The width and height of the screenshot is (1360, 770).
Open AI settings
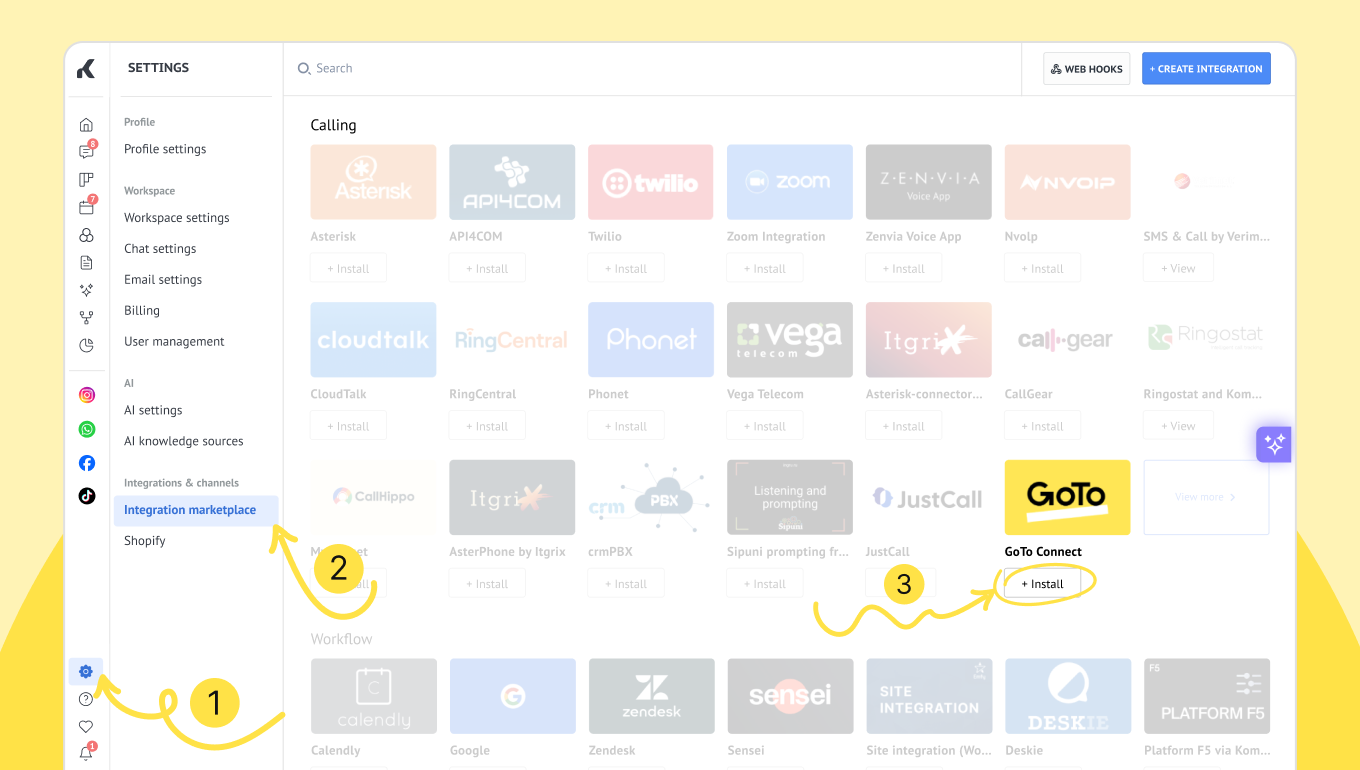[153, 411]
